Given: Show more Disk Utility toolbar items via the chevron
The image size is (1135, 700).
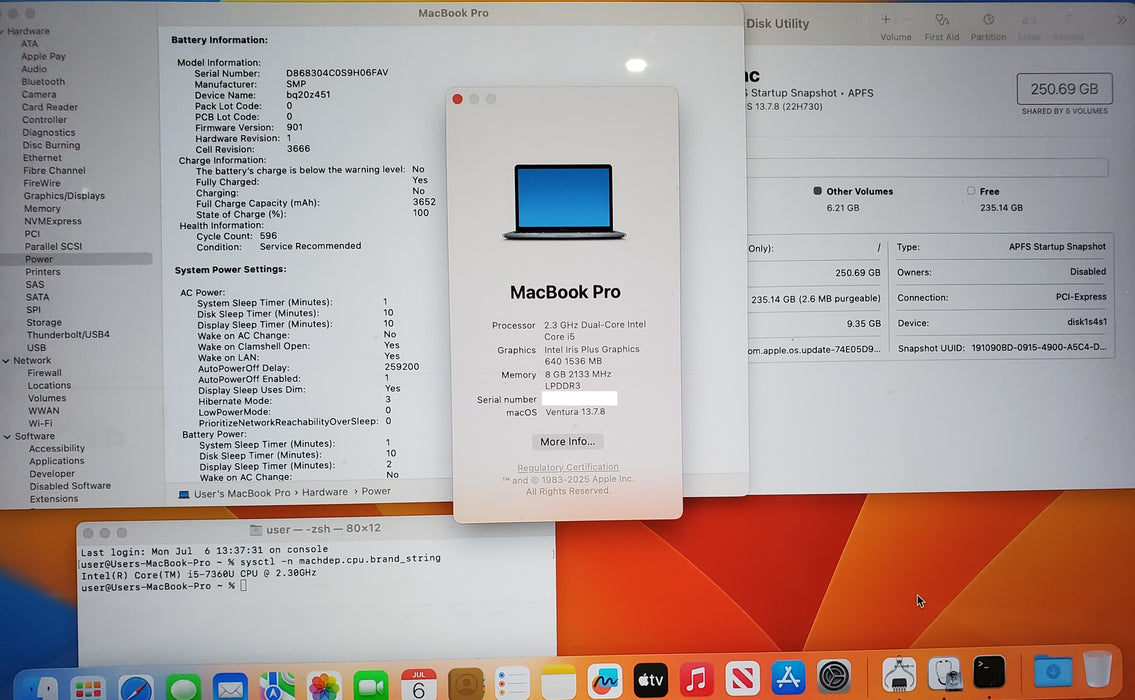Looking at the screenshot, I should click(x=1121, y=20).
